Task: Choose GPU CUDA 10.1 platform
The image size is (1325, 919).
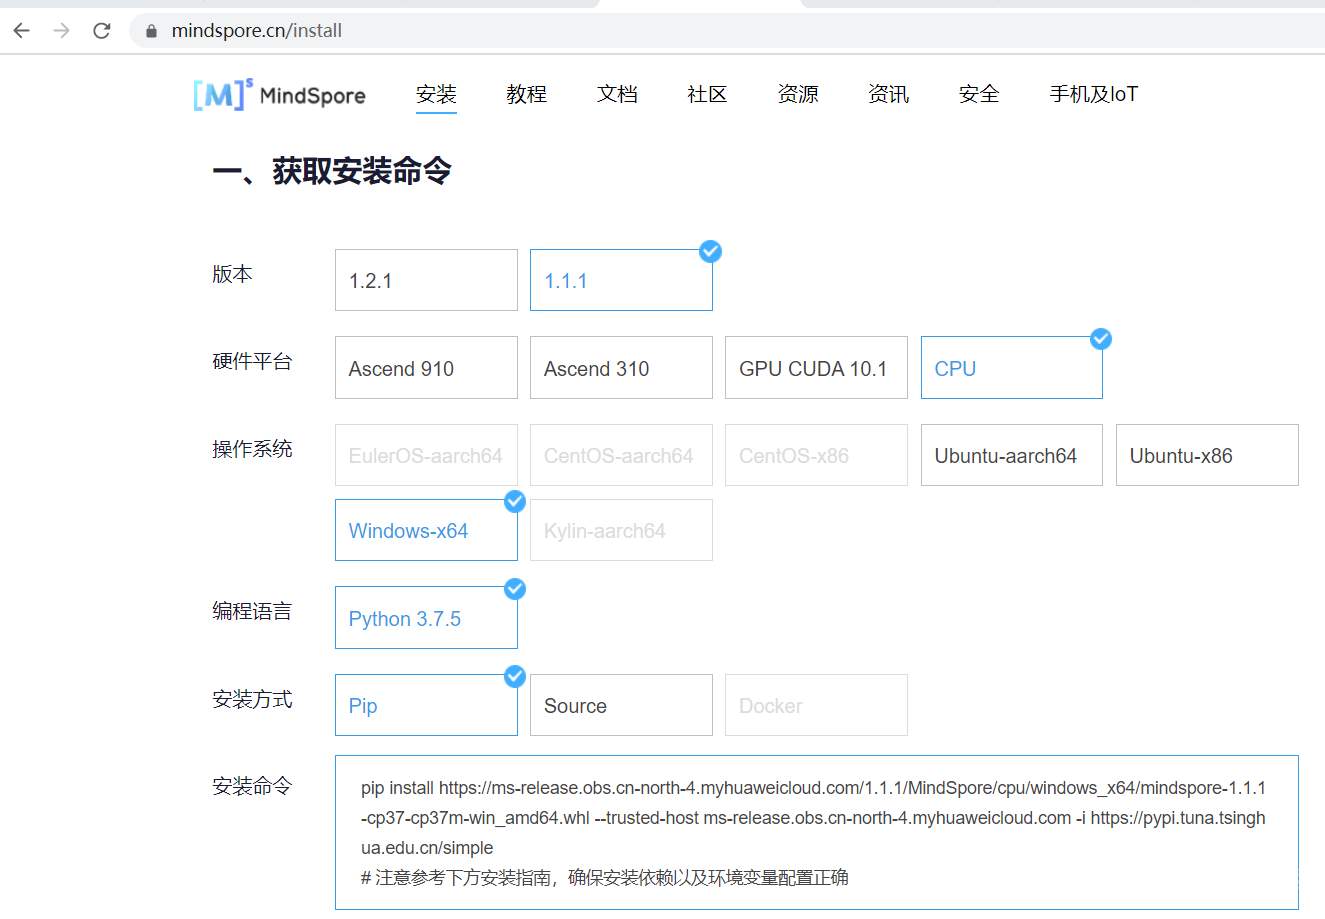Action: click(816, 368)
